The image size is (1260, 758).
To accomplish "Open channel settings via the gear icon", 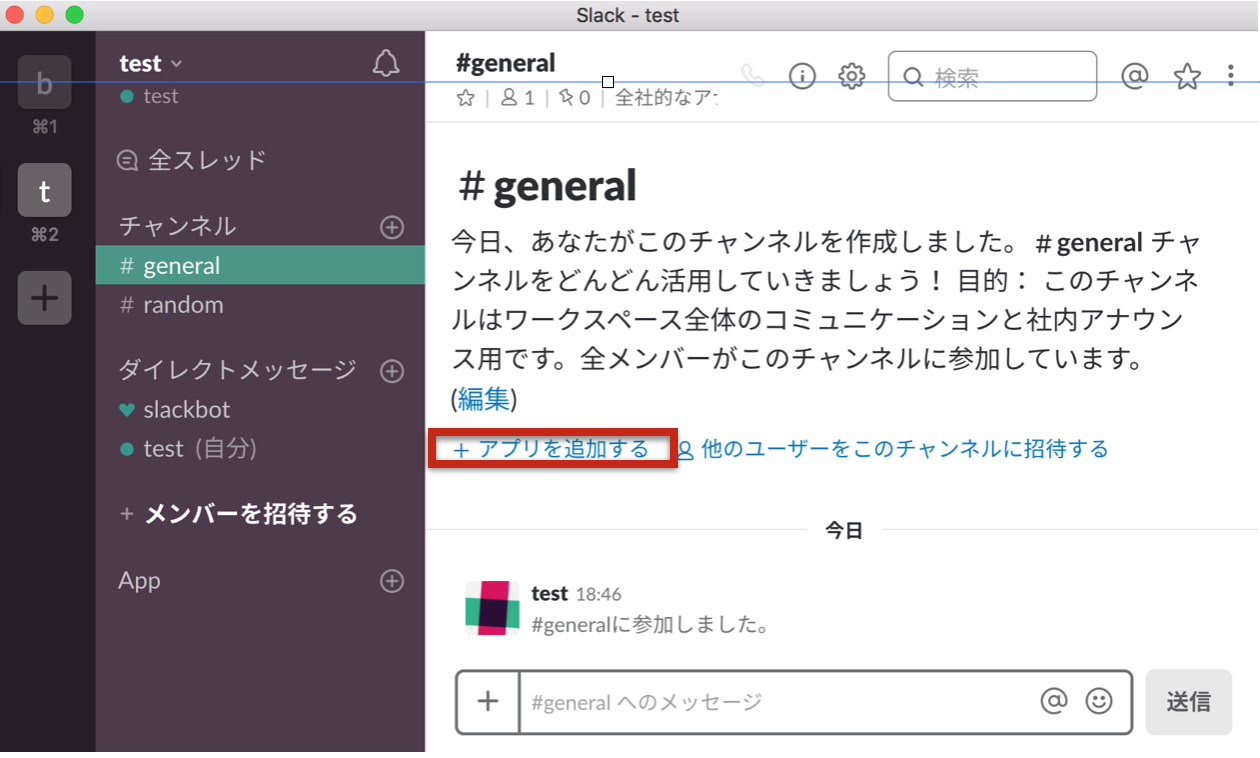I will pos(851,76).
